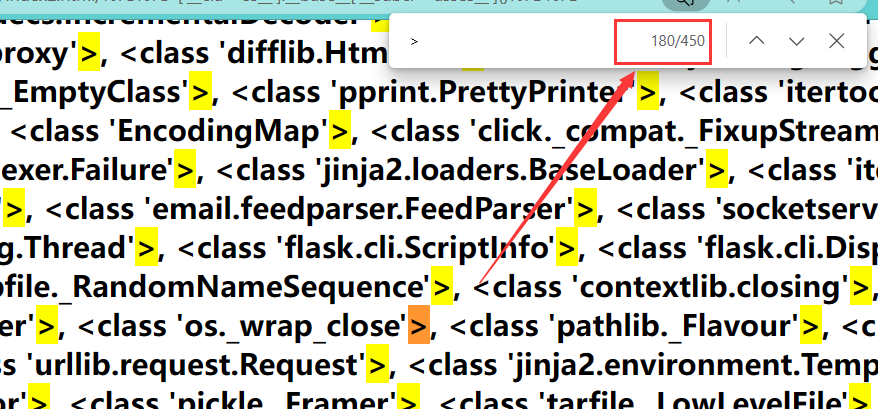
Task: Click the 180/450 match counter
Action: click(678, 41)
